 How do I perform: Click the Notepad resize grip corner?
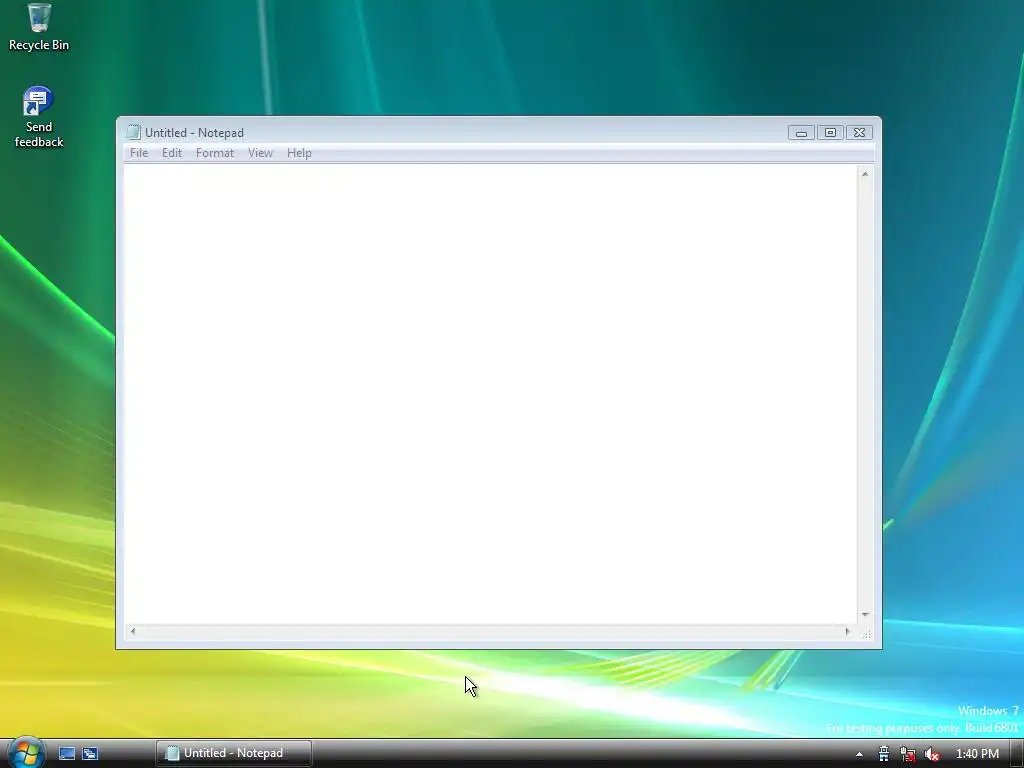click(x=867, y=633)
